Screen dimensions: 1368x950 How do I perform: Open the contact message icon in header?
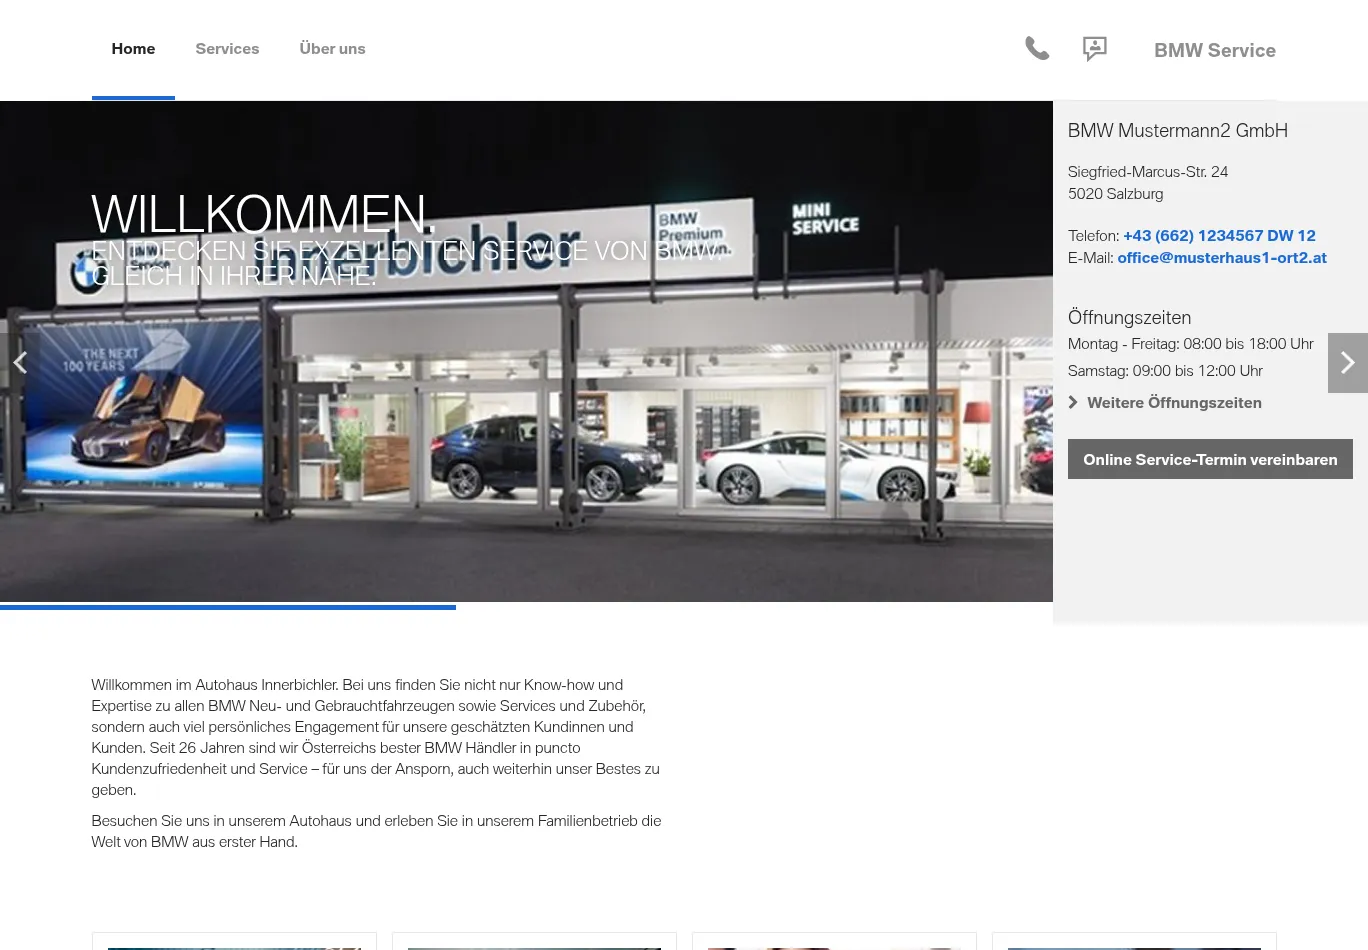pos(1094,48)
